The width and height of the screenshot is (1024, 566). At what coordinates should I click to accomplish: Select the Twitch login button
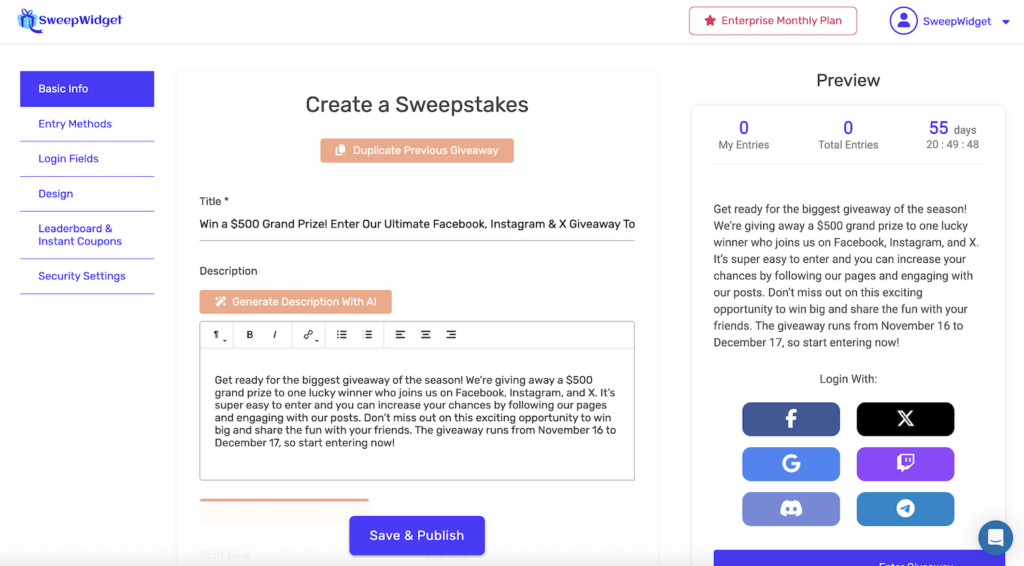905,464
